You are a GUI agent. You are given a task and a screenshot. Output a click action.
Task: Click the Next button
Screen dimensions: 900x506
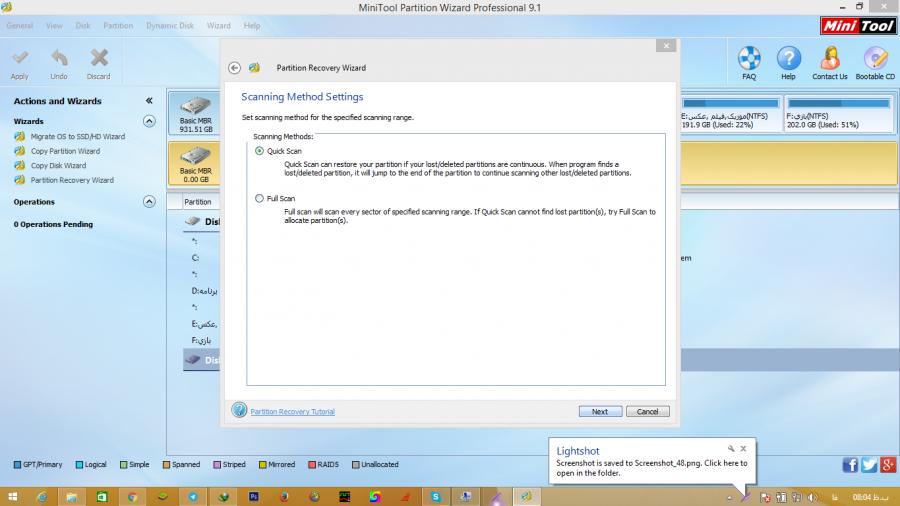coord(600,411)
